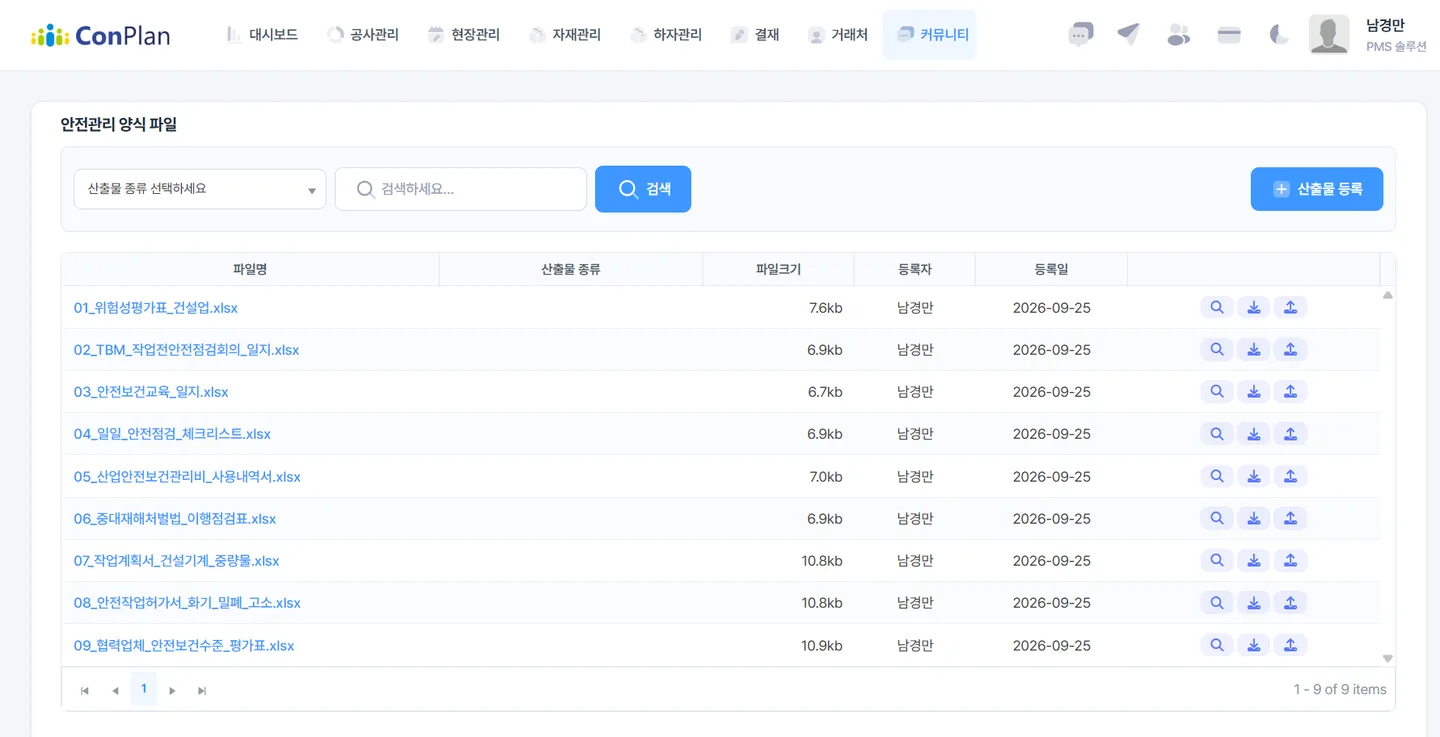Open the 하자관리 menu

click(666, 35)
